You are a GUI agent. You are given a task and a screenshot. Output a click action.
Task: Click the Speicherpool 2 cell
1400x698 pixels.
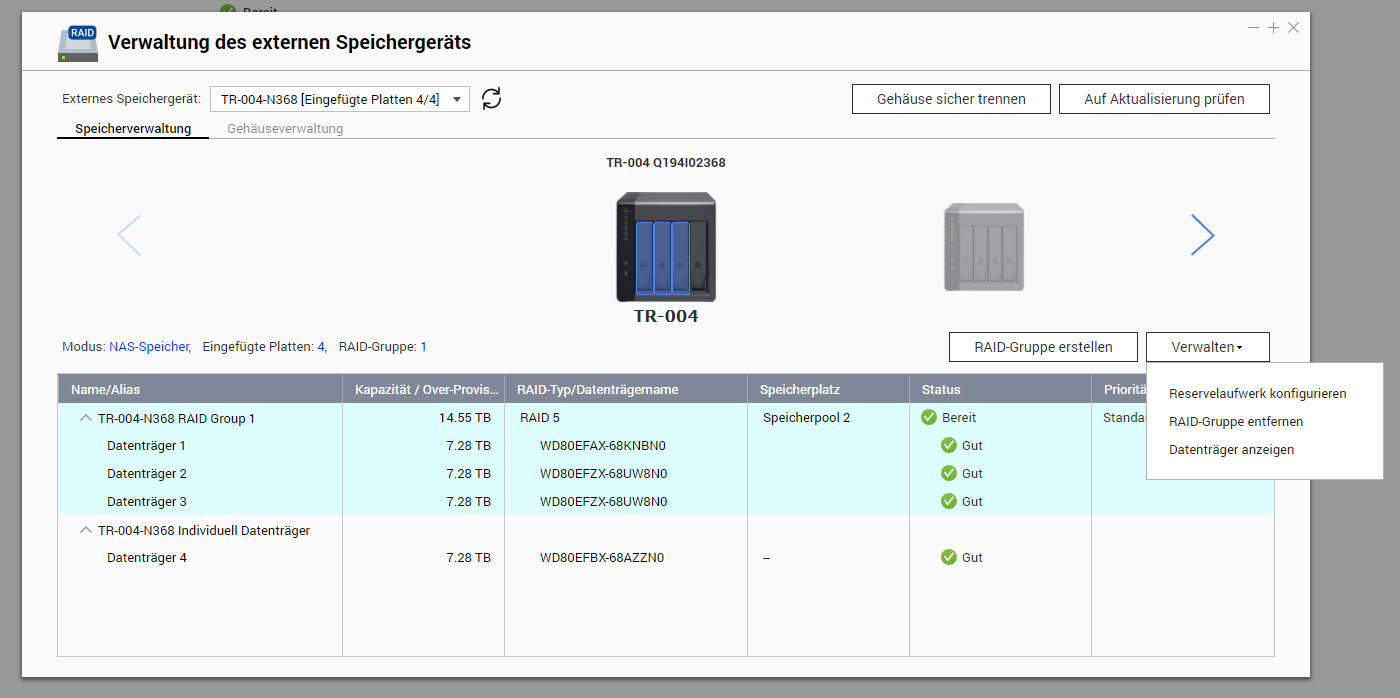click(806, 417)
